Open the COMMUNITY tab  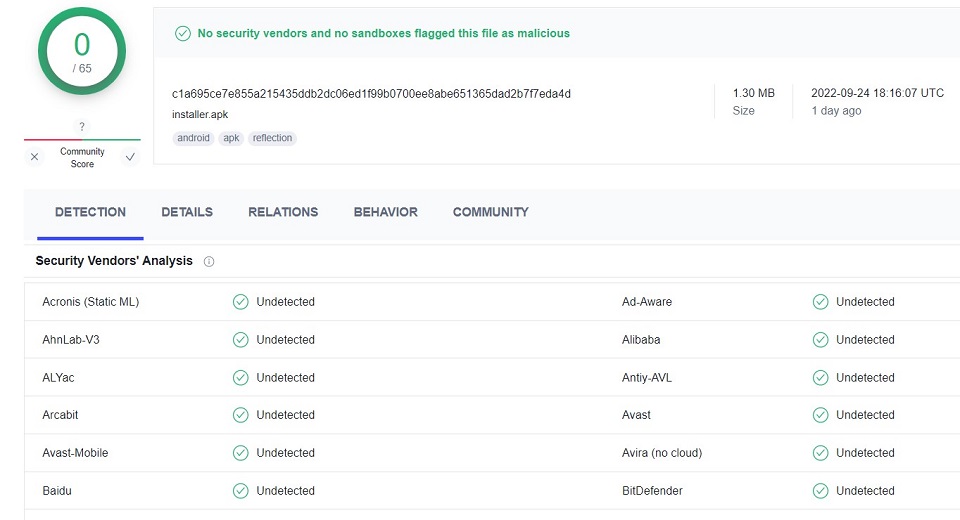point(490,212)
